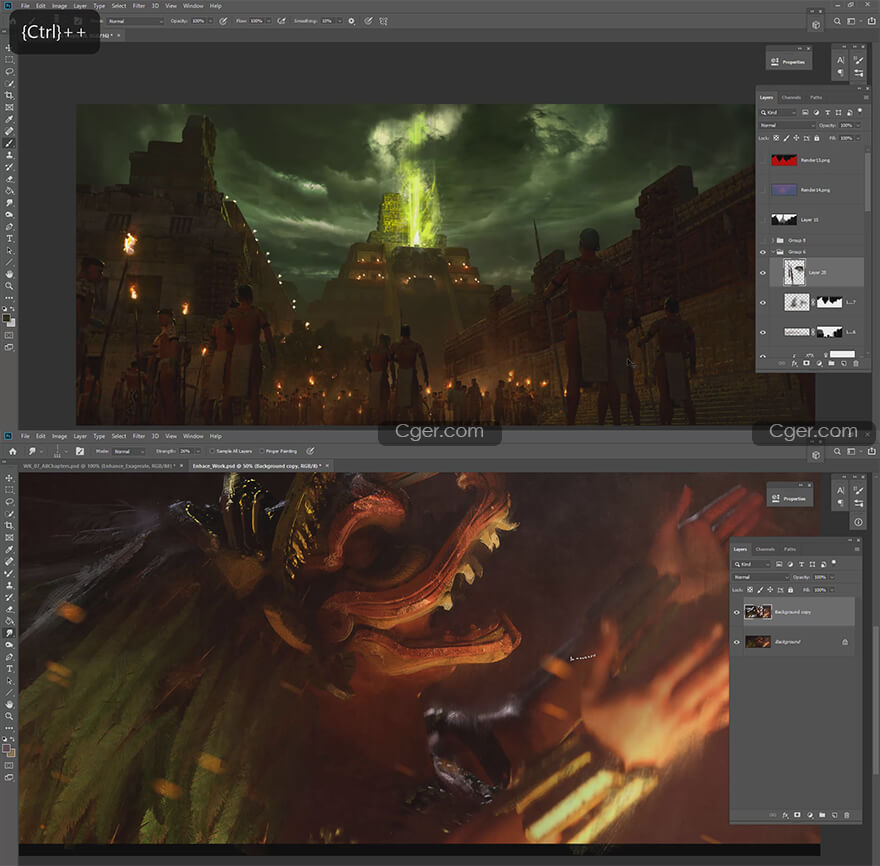Image resolution: width=880 pixels, height=866 pixels.
Task: Click foreground color swatch in top window toolbar
Action: coord(7,318)
